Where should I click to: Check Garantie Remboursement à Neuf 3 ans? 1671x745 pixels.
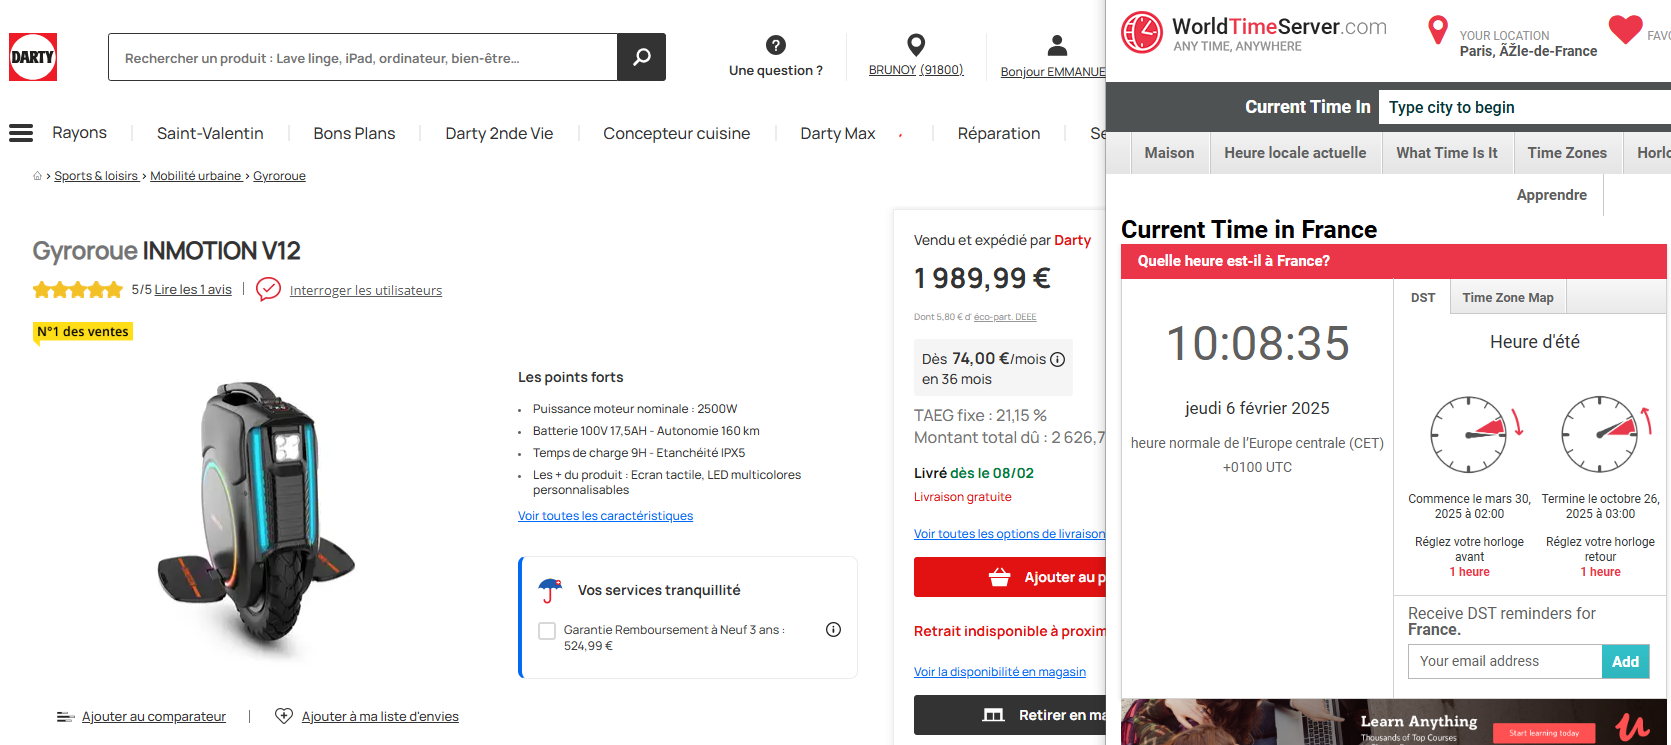click(x=547, y=631)
